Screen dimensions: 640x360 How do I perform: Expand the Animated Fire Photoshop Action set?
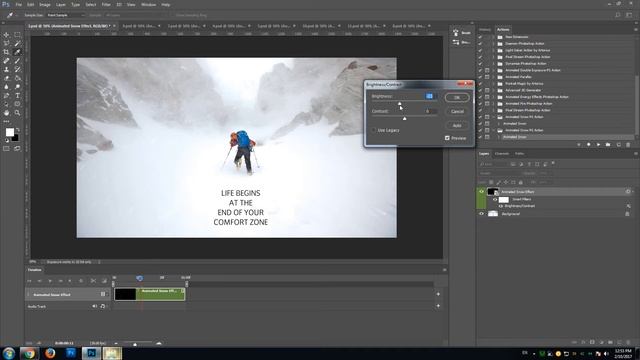tap(493, 104)
